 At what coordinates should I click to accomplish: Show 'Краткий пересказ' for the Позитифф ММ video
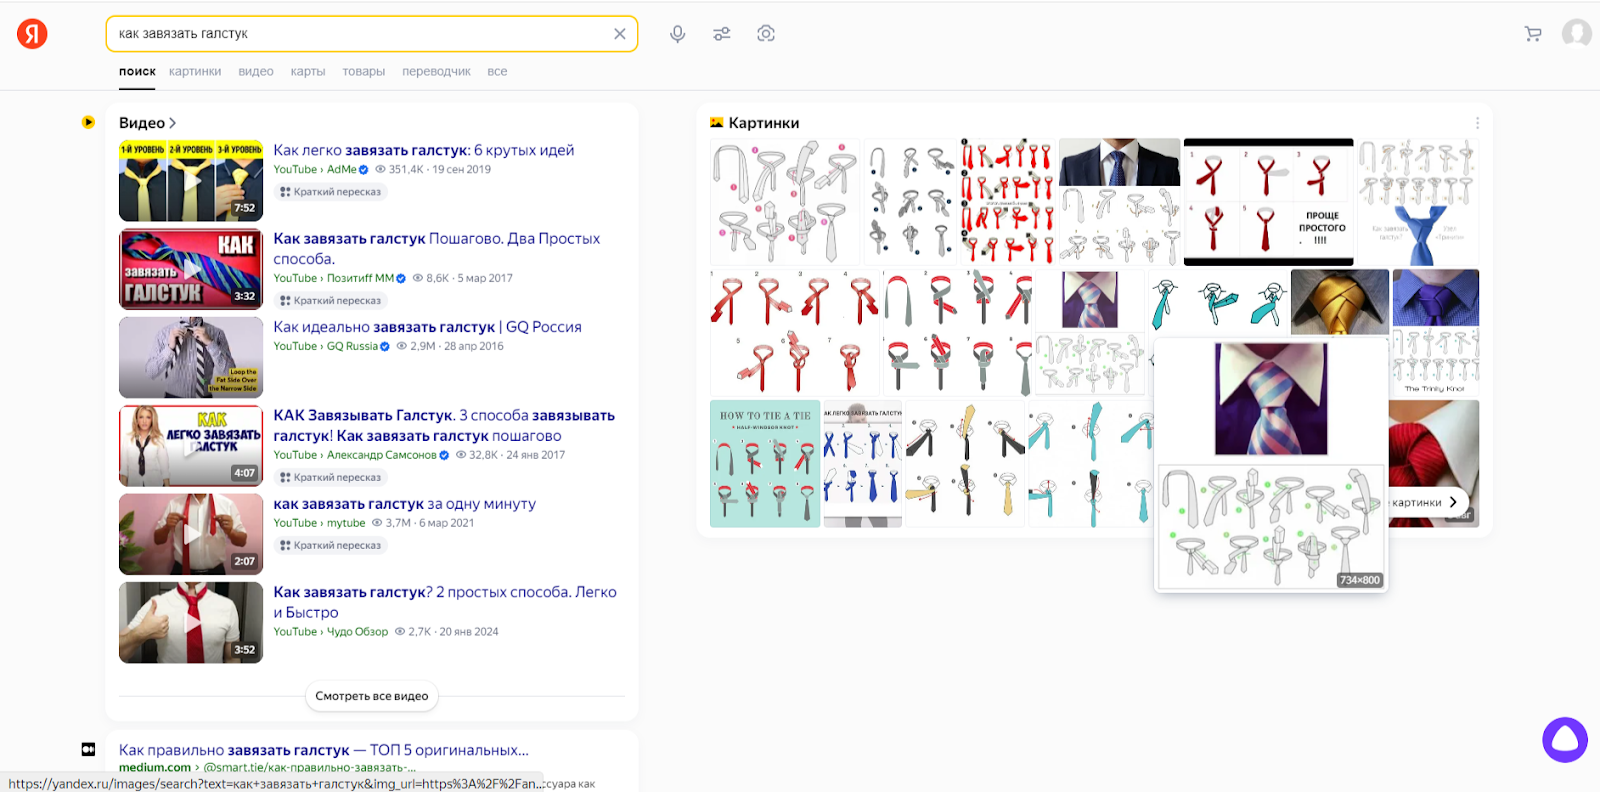(331, 301)
